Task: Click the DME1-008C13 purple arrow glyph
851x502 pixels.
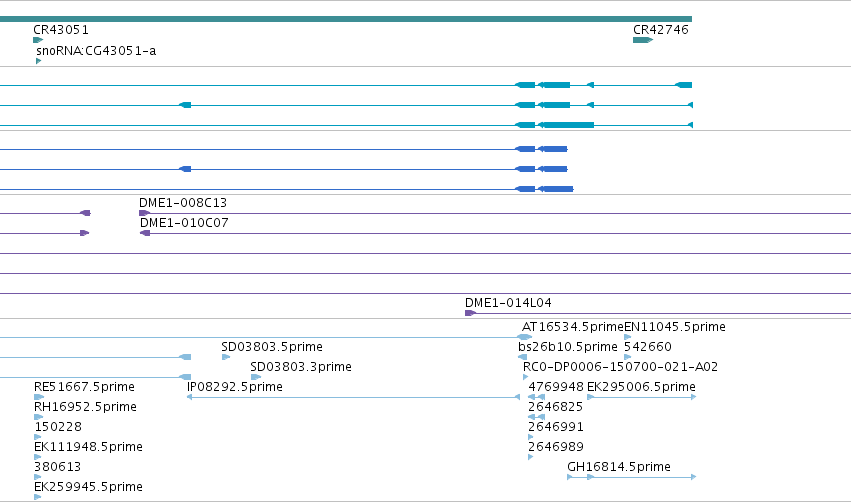Action: click(x=144, y=213)
